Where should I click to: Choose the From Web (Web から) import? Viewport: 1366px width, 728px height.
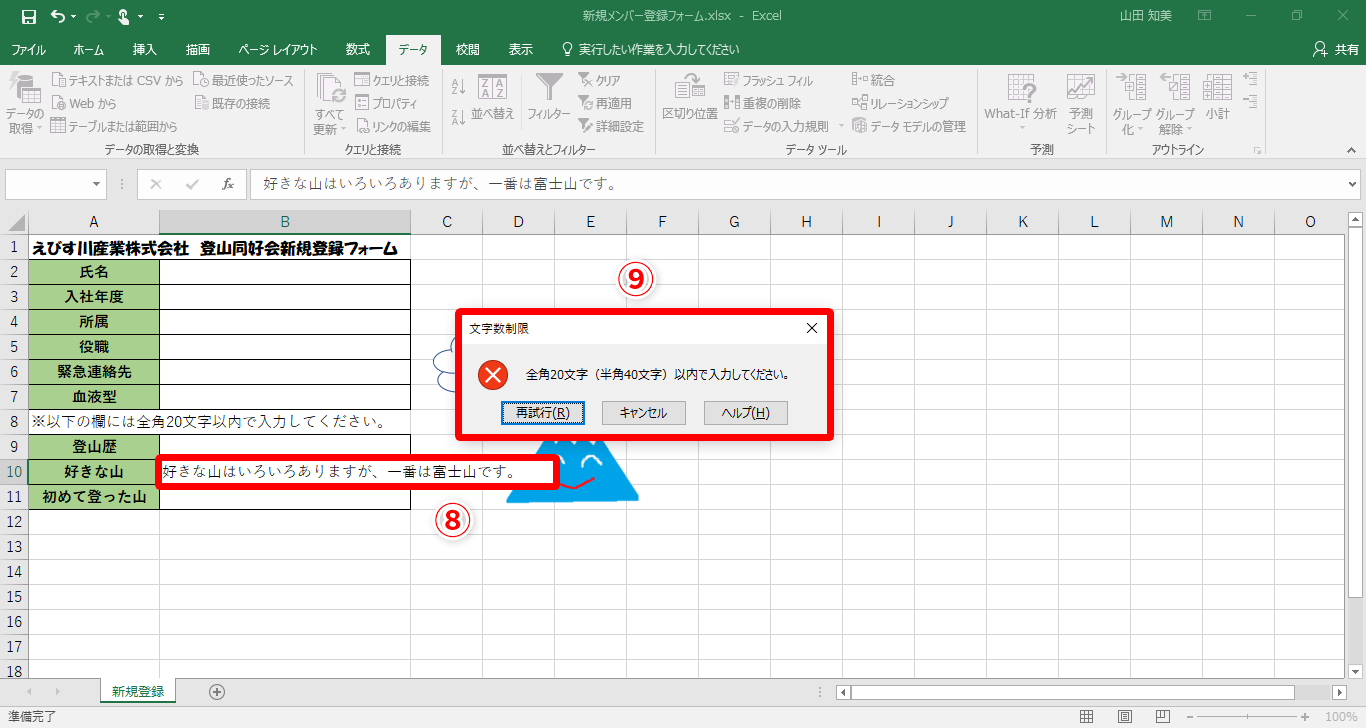[83, 103]
